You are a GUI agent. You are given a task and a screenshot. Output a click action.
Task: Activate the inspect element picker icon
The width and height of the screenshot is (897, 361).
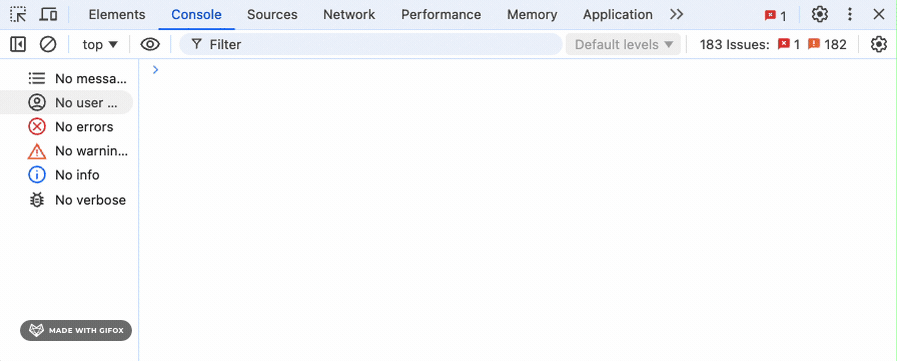18,14
